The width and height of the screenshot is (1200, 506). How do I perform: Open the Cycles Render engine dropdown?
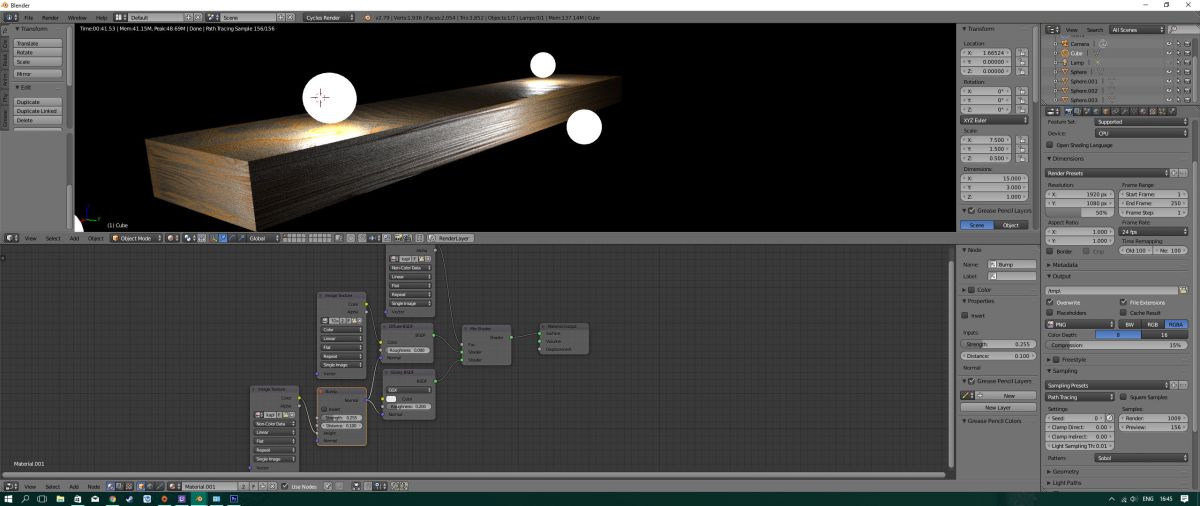tap(330, 18)
